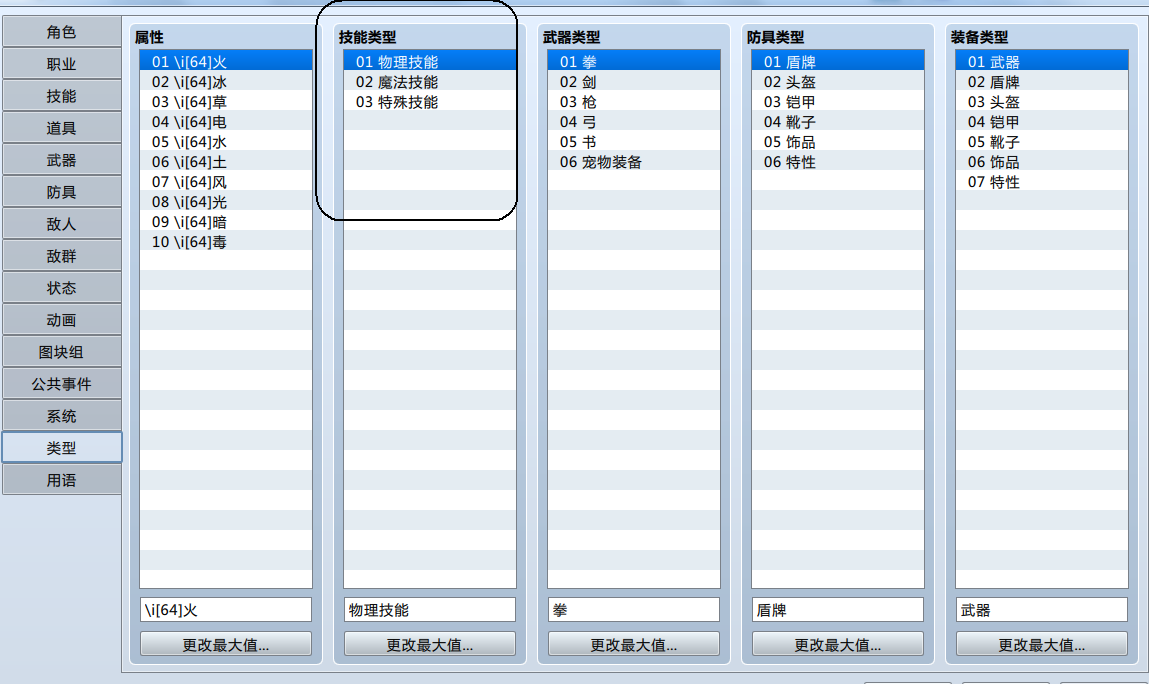This screenshot has width=1149, height=684.
Task: Select equipment type 01 武器
Action: point(1041,62)
